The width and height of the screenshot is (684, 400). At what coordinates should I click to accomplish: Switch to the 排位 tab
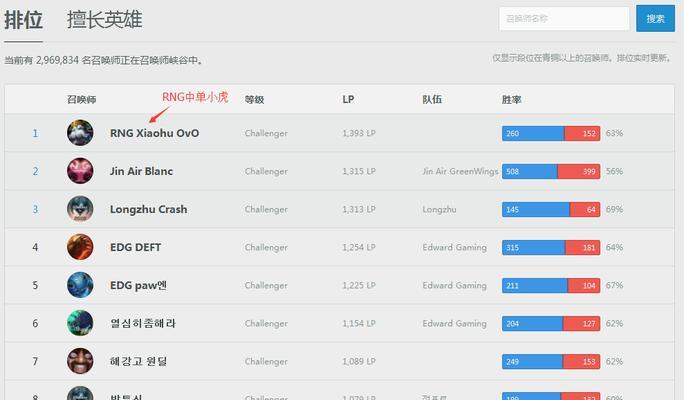(24, 20)
